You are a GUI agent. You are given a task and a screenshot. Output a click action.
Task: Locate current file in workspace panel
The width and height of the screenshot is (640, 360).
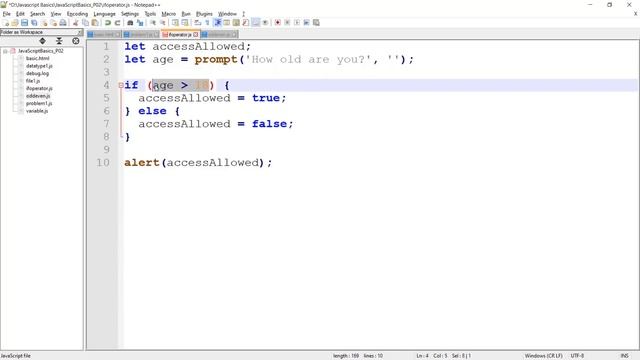click(76, 41)
